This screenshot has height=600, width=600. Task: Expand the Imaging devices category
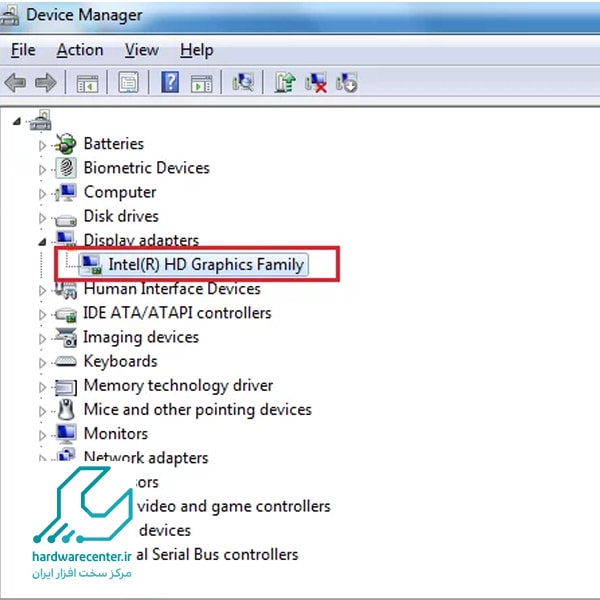click(42, 339)
